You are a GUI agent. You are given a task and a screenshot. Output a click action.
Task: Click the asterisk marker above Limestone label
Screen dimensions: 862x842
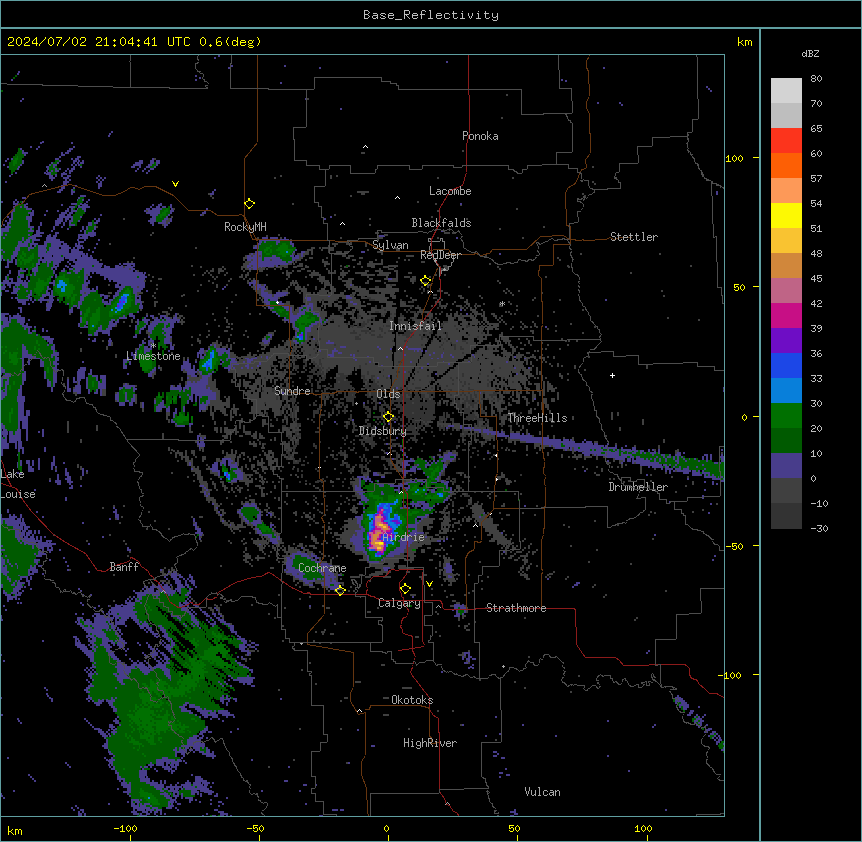point(153,346)
